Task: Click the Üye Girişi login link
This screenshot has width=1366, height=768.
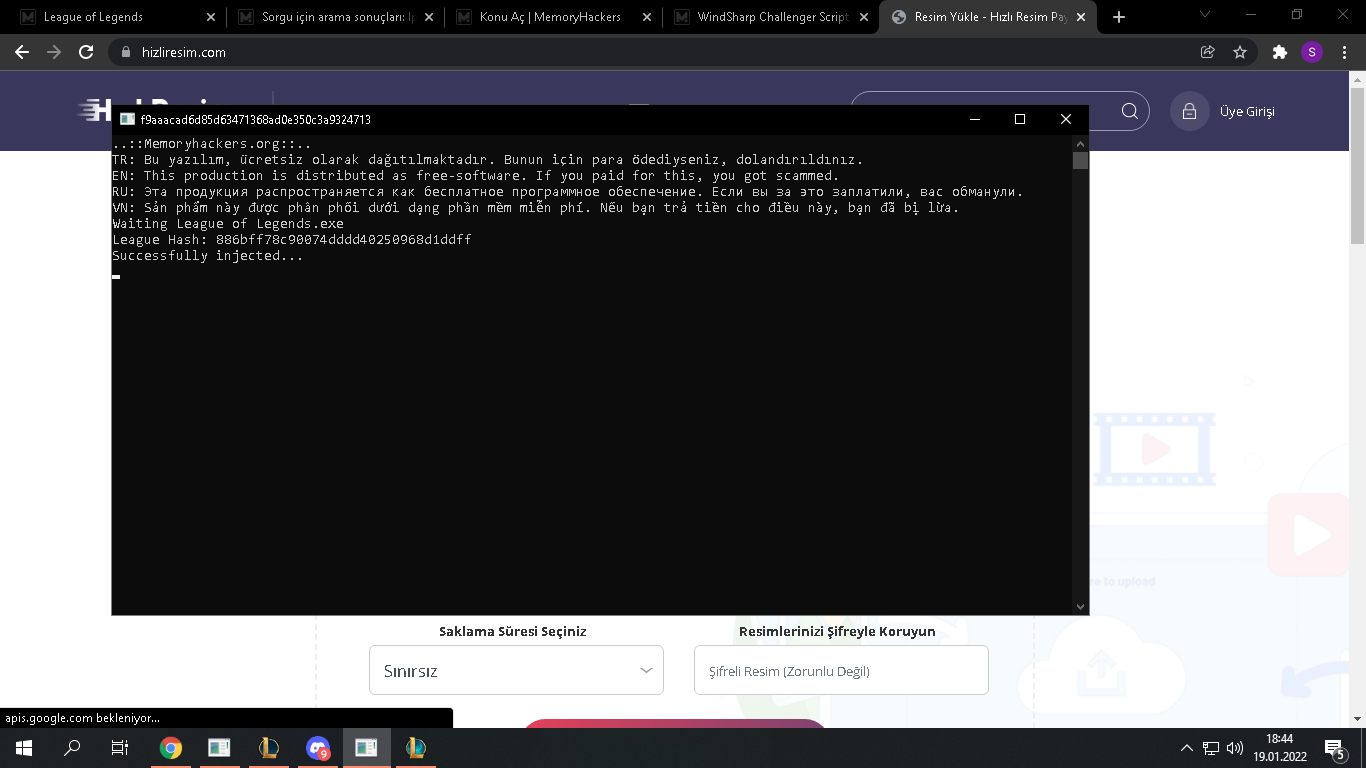Action: coord(1247,112)
